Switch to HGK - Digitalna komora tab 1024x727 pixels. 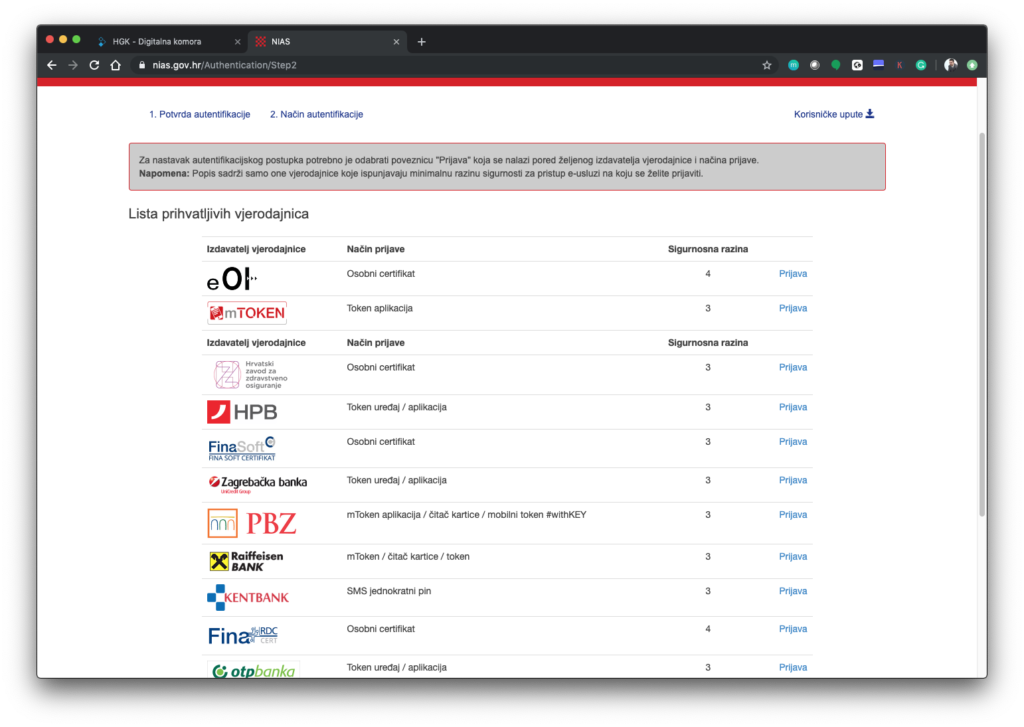pyautogui.click(x=163, y=42)
